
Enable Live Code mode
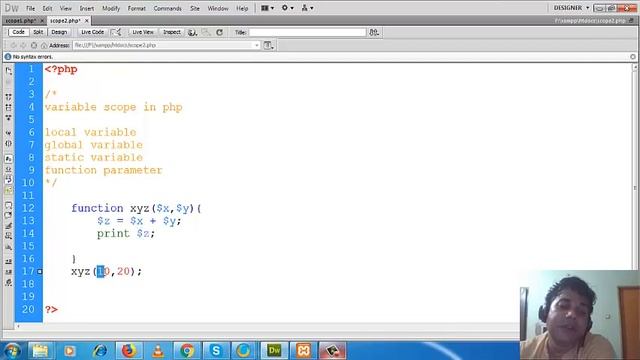[92, 32]
